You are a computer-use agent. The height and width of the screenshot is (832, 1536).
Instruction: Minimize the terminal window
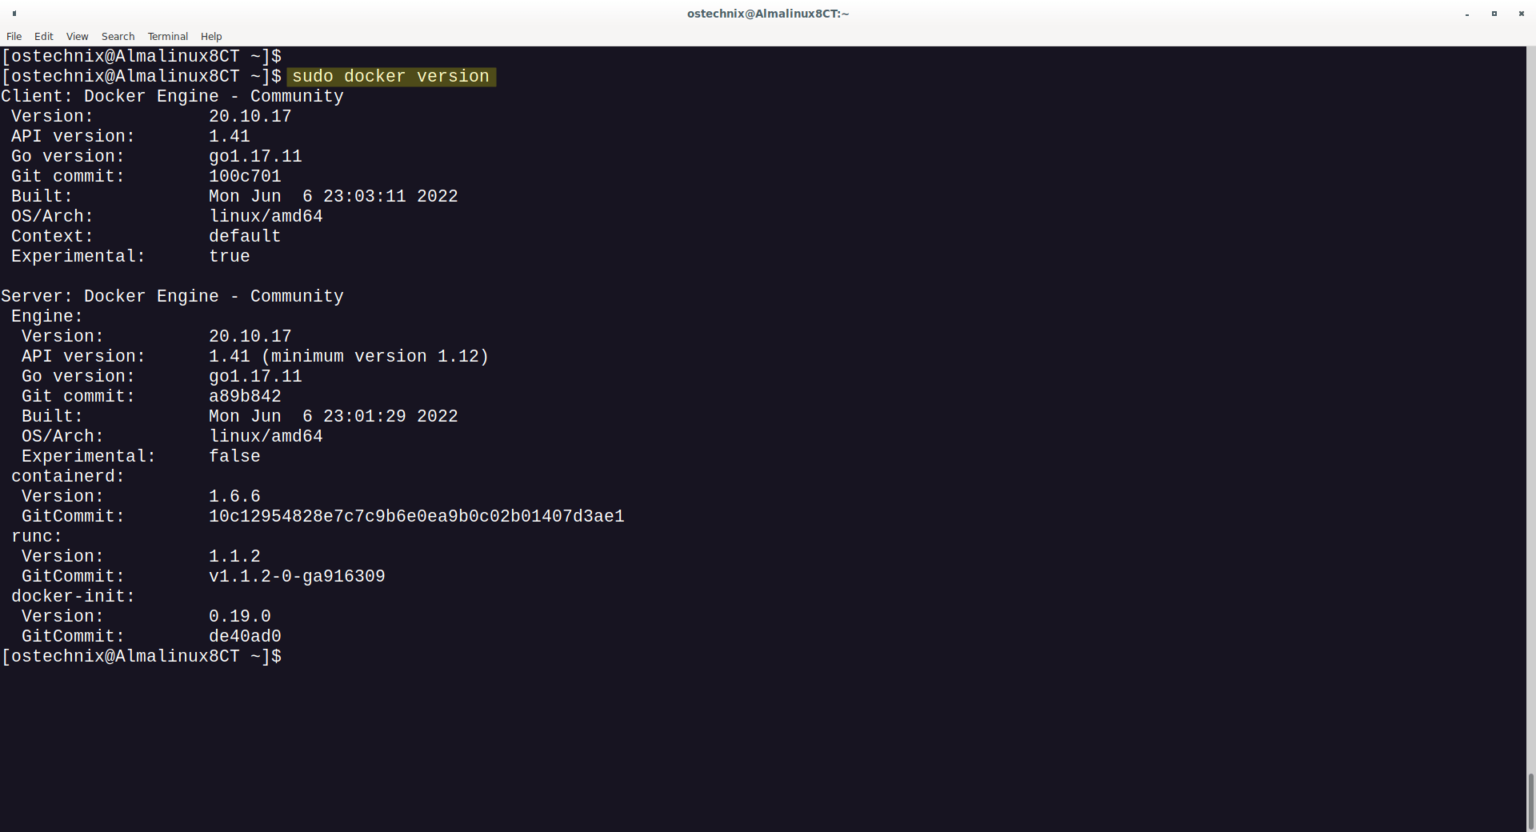coord(1467,14)
